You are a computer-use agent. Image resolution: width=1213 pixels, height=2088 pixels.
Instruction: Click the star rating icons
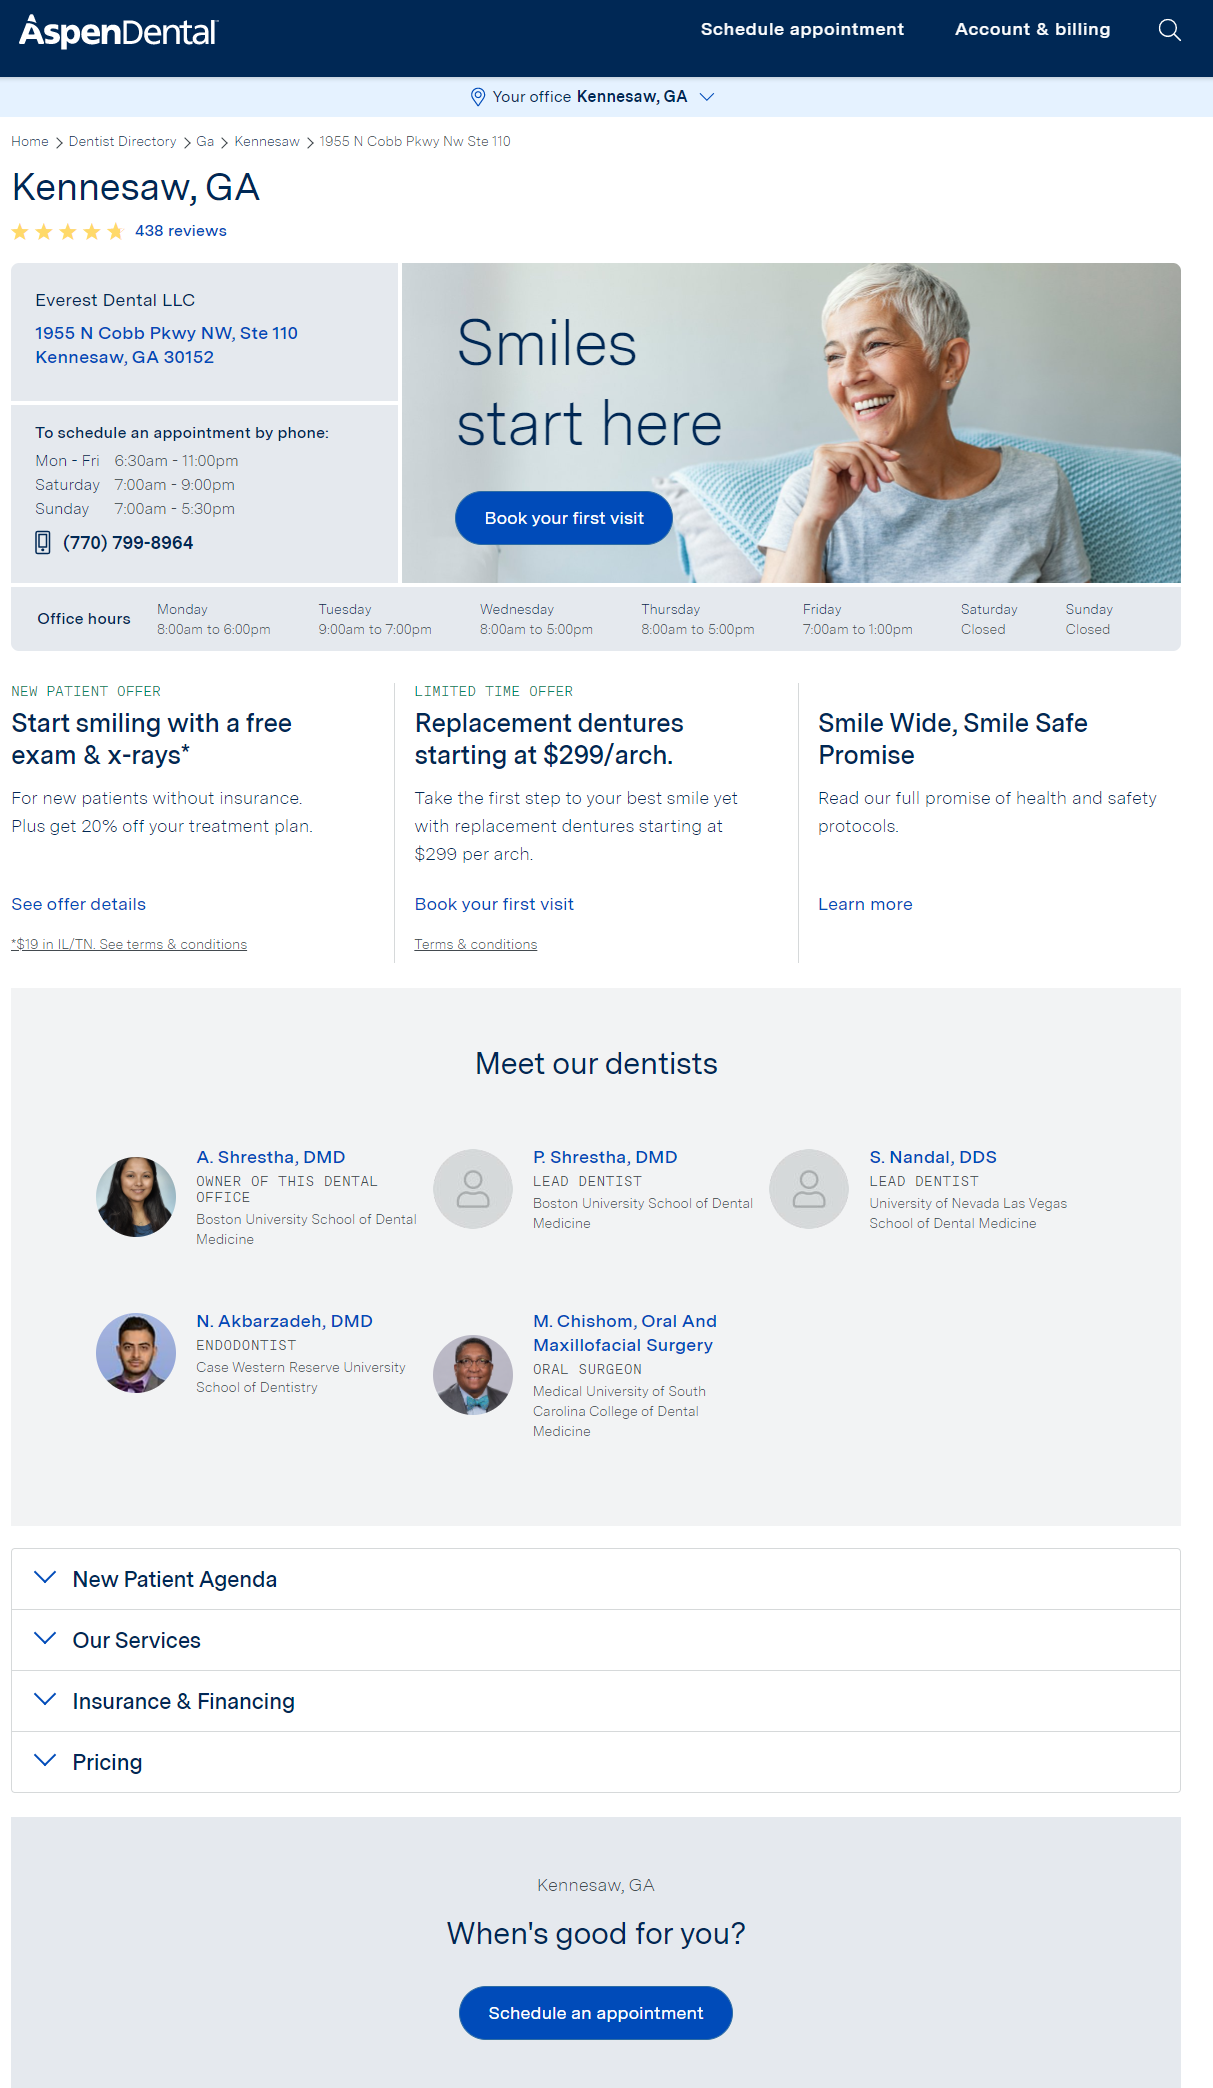[67, 232]
